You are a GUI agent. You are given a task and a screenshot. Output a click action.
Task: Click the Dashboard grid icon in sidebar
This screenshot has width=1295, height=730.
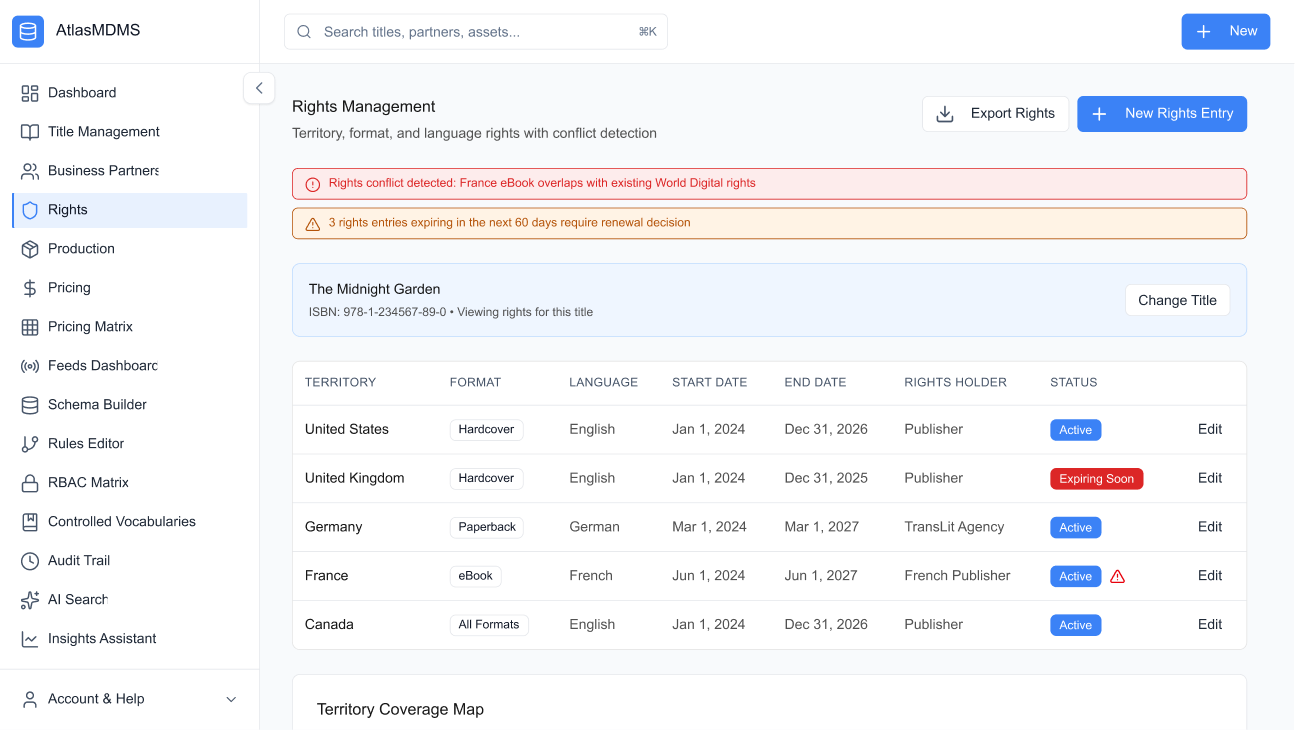point(30,93)
